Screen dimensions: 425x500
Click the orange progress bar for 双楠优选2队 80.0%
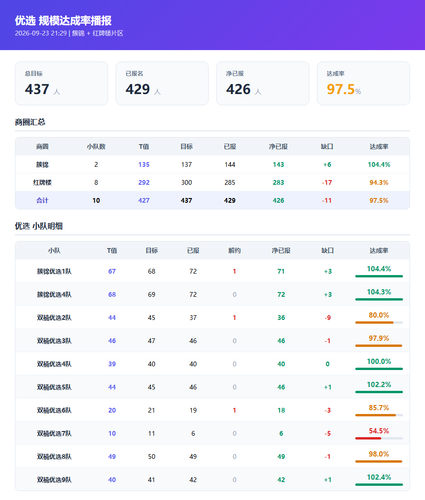[x=374, y=323]
